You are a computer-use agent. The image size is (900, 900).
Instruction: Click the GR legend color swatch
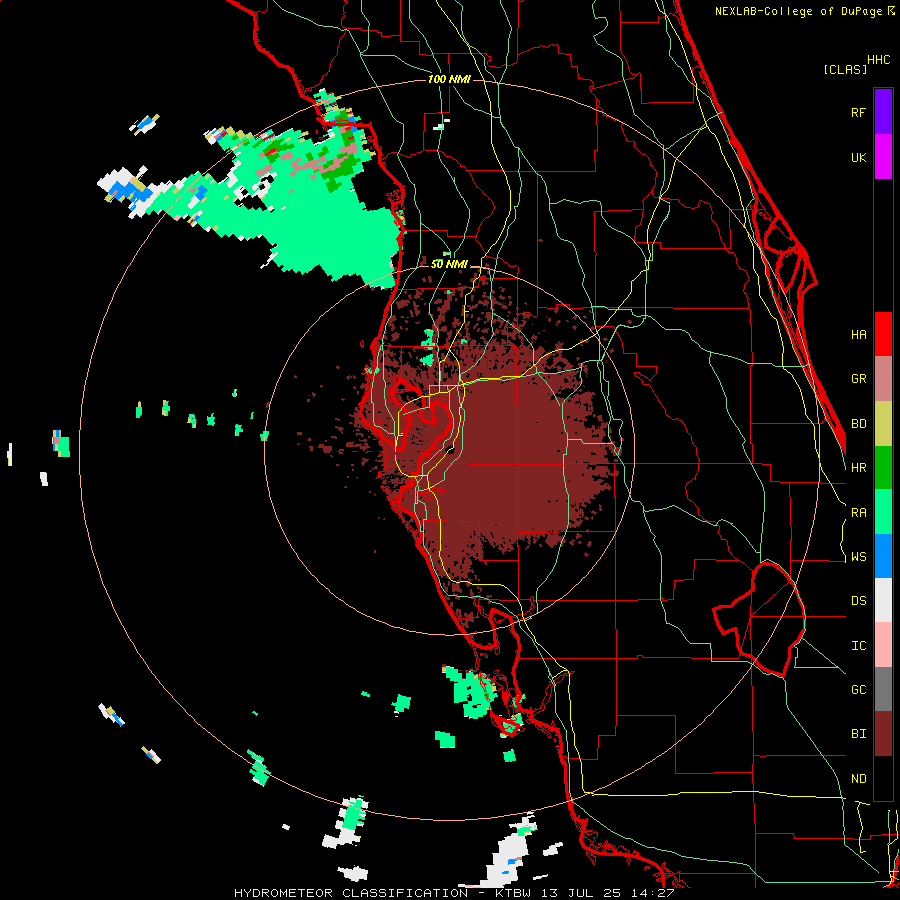coord(883,379)
